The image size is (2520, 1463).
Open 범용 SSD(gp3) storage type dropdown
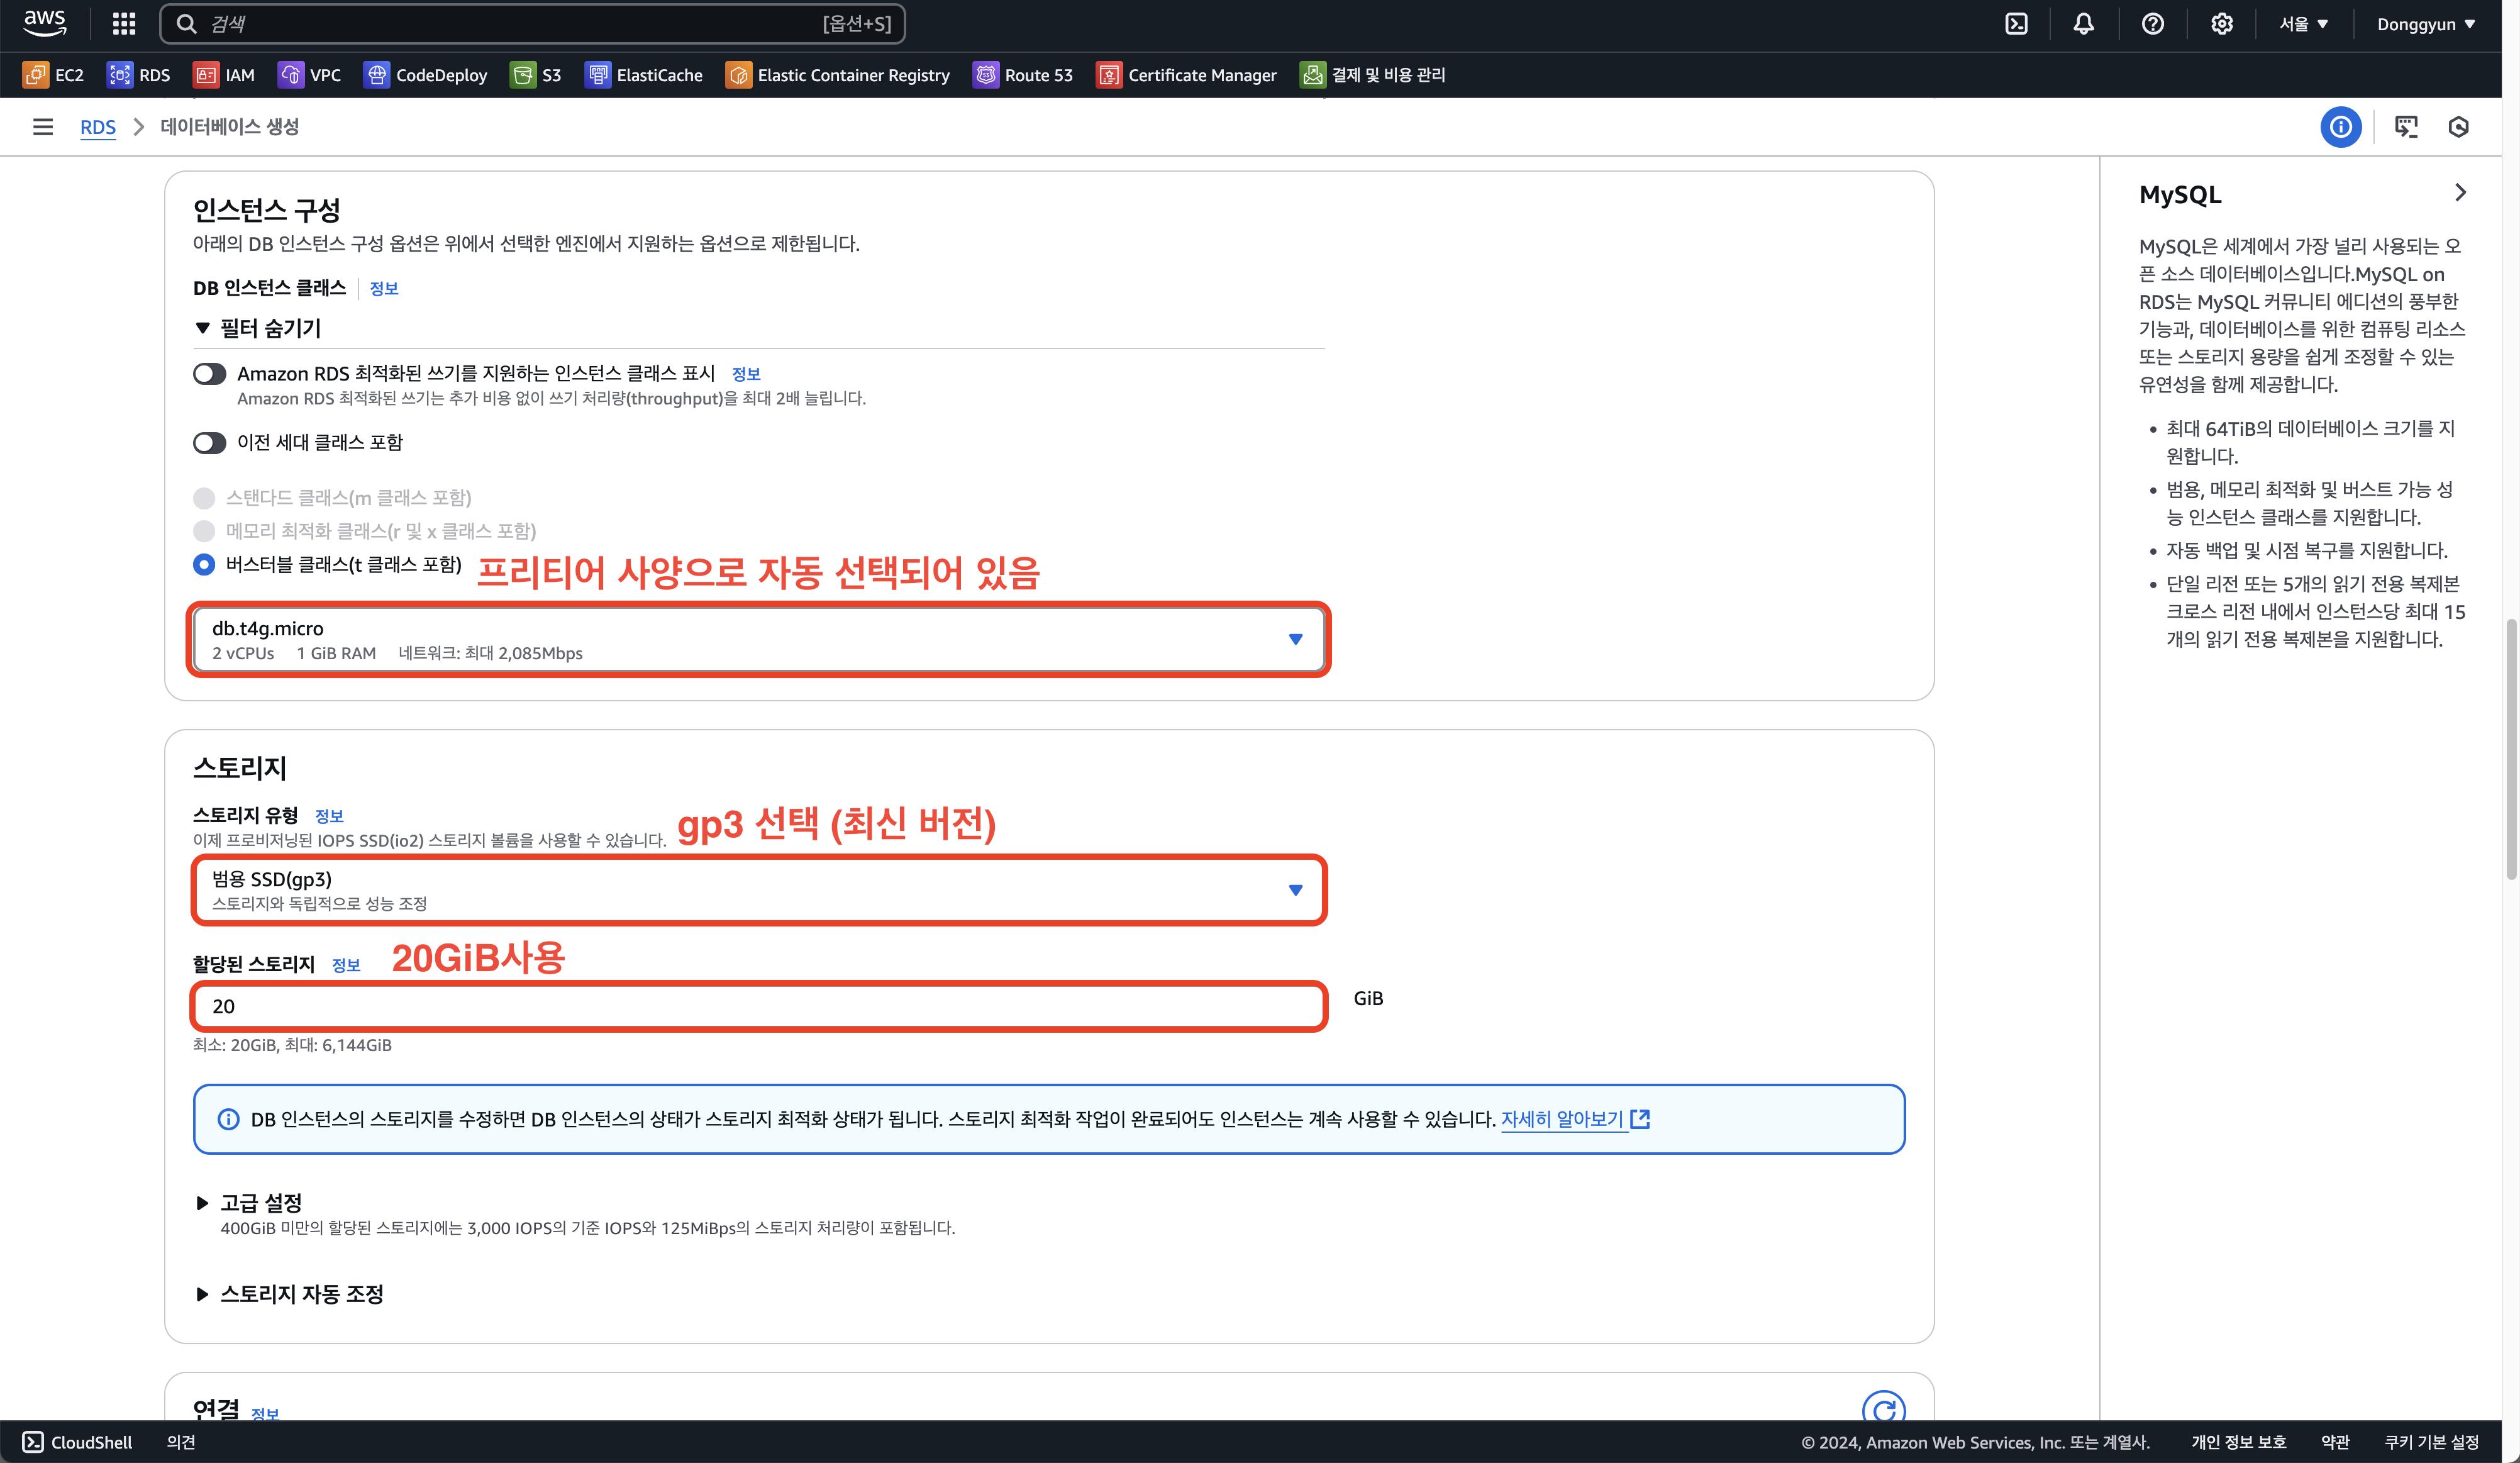[x=759, y=890]
